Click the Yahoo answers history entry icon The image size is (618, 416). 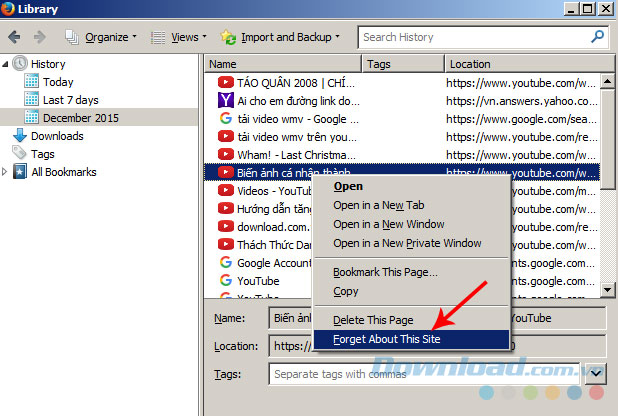tap(225, 100)
